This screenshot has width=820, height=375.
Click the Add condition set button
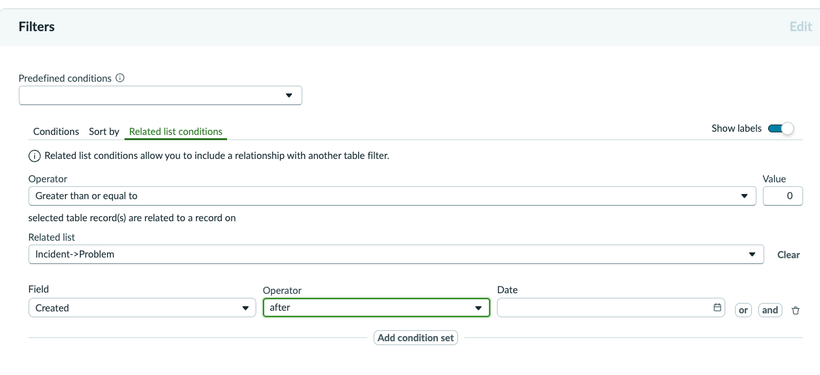(x=416, y=338)
